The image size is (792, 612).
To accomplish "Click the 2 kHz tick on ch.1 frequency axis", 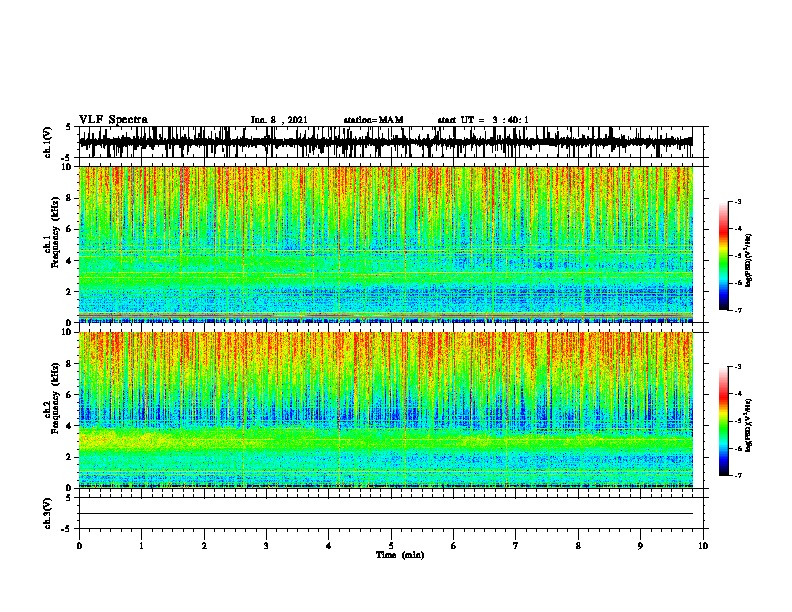I will point(70,291).
